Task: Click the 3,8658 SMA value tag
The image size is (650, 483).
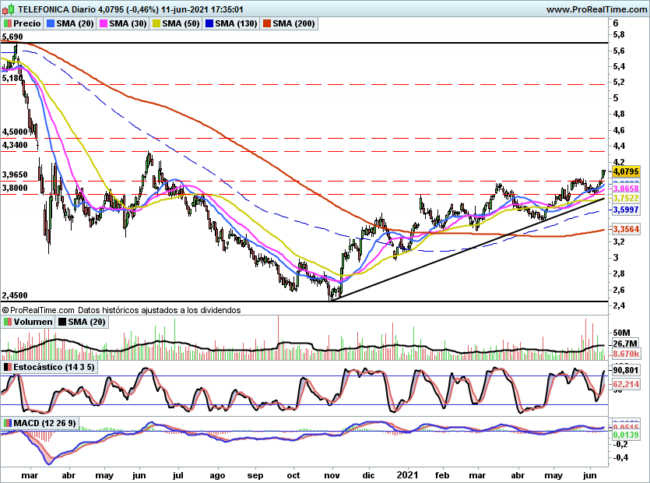Action: 626,189
